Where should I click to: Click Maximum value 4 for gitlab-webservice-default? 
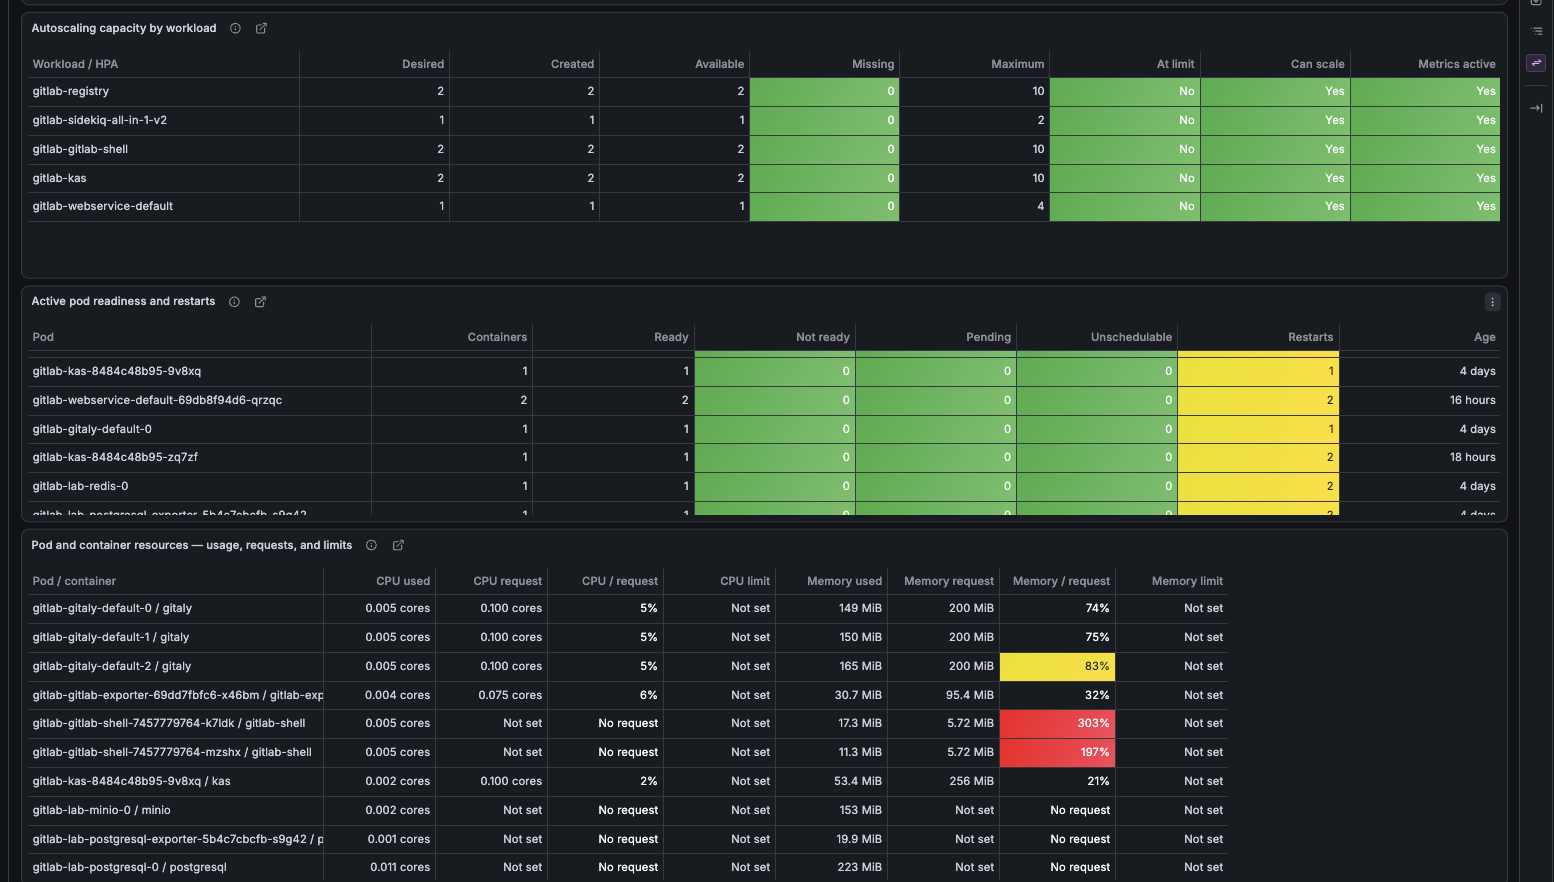[x=1040, y=206]
